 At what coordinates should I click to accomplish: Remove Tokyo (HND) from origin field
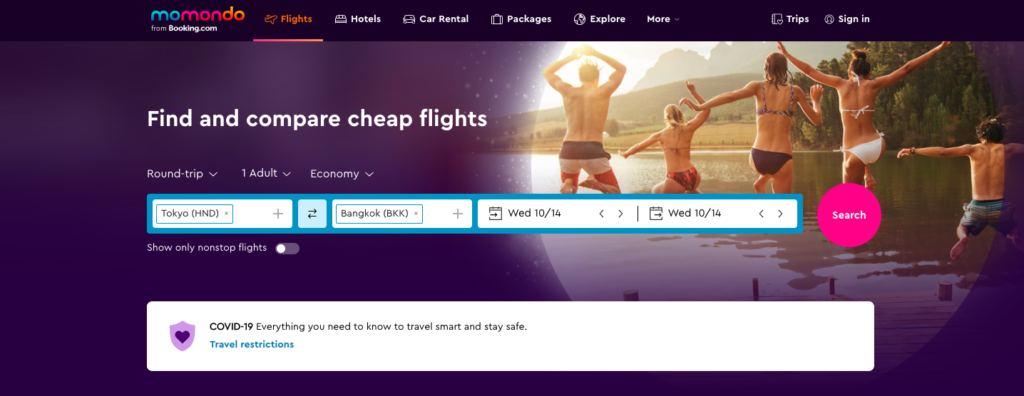(227, 214)
